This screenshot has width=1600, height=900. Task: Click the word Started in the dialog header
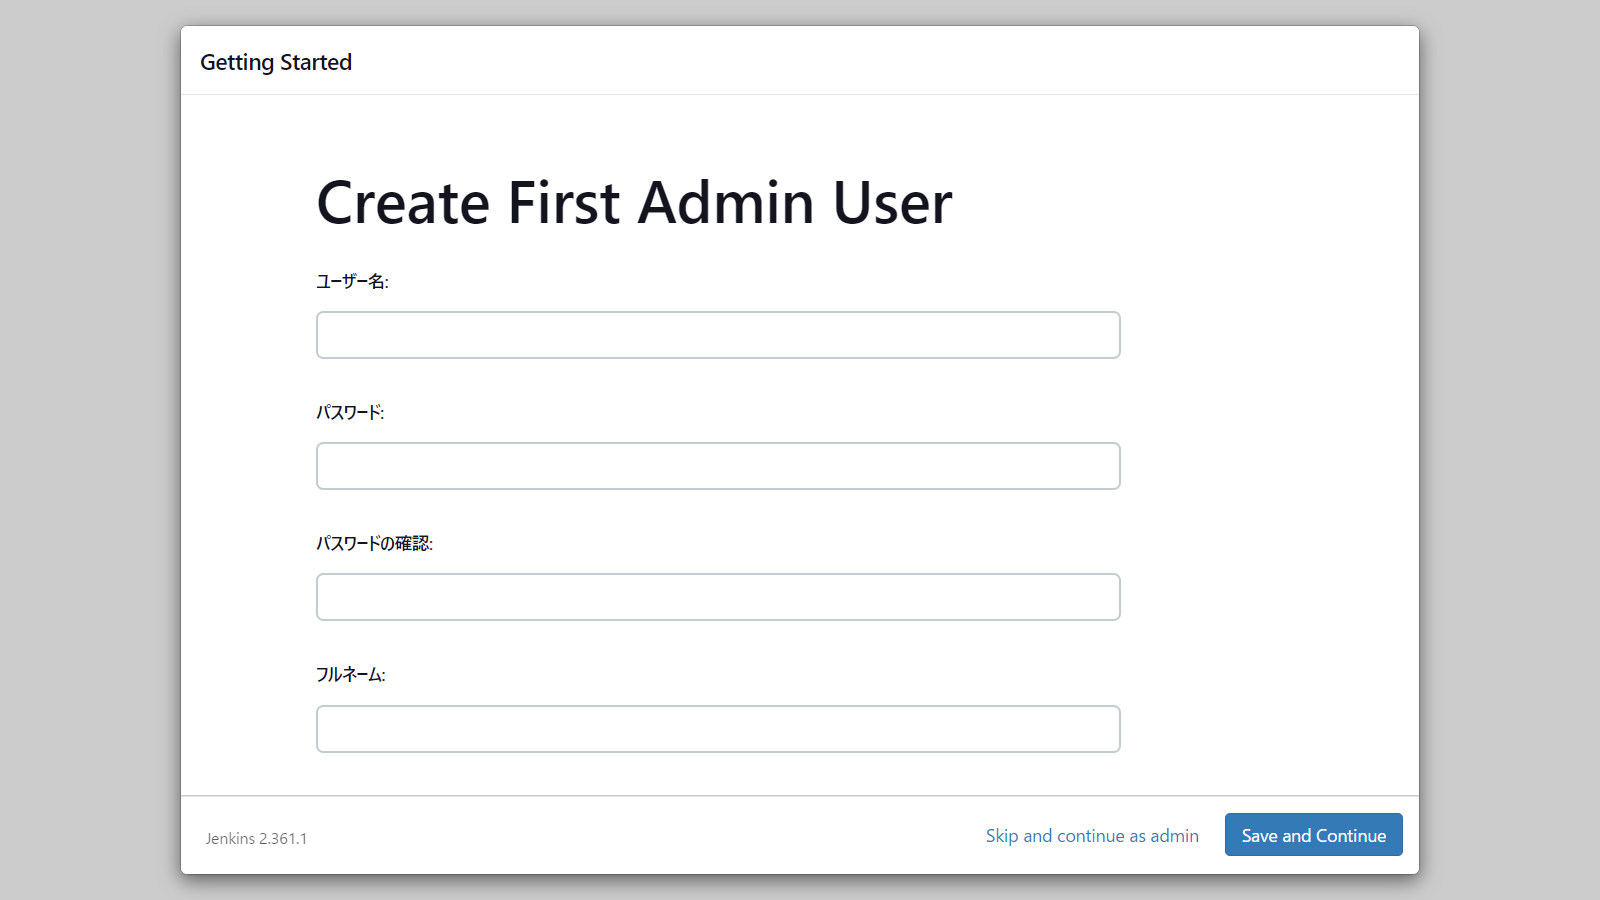pos(316,62)
